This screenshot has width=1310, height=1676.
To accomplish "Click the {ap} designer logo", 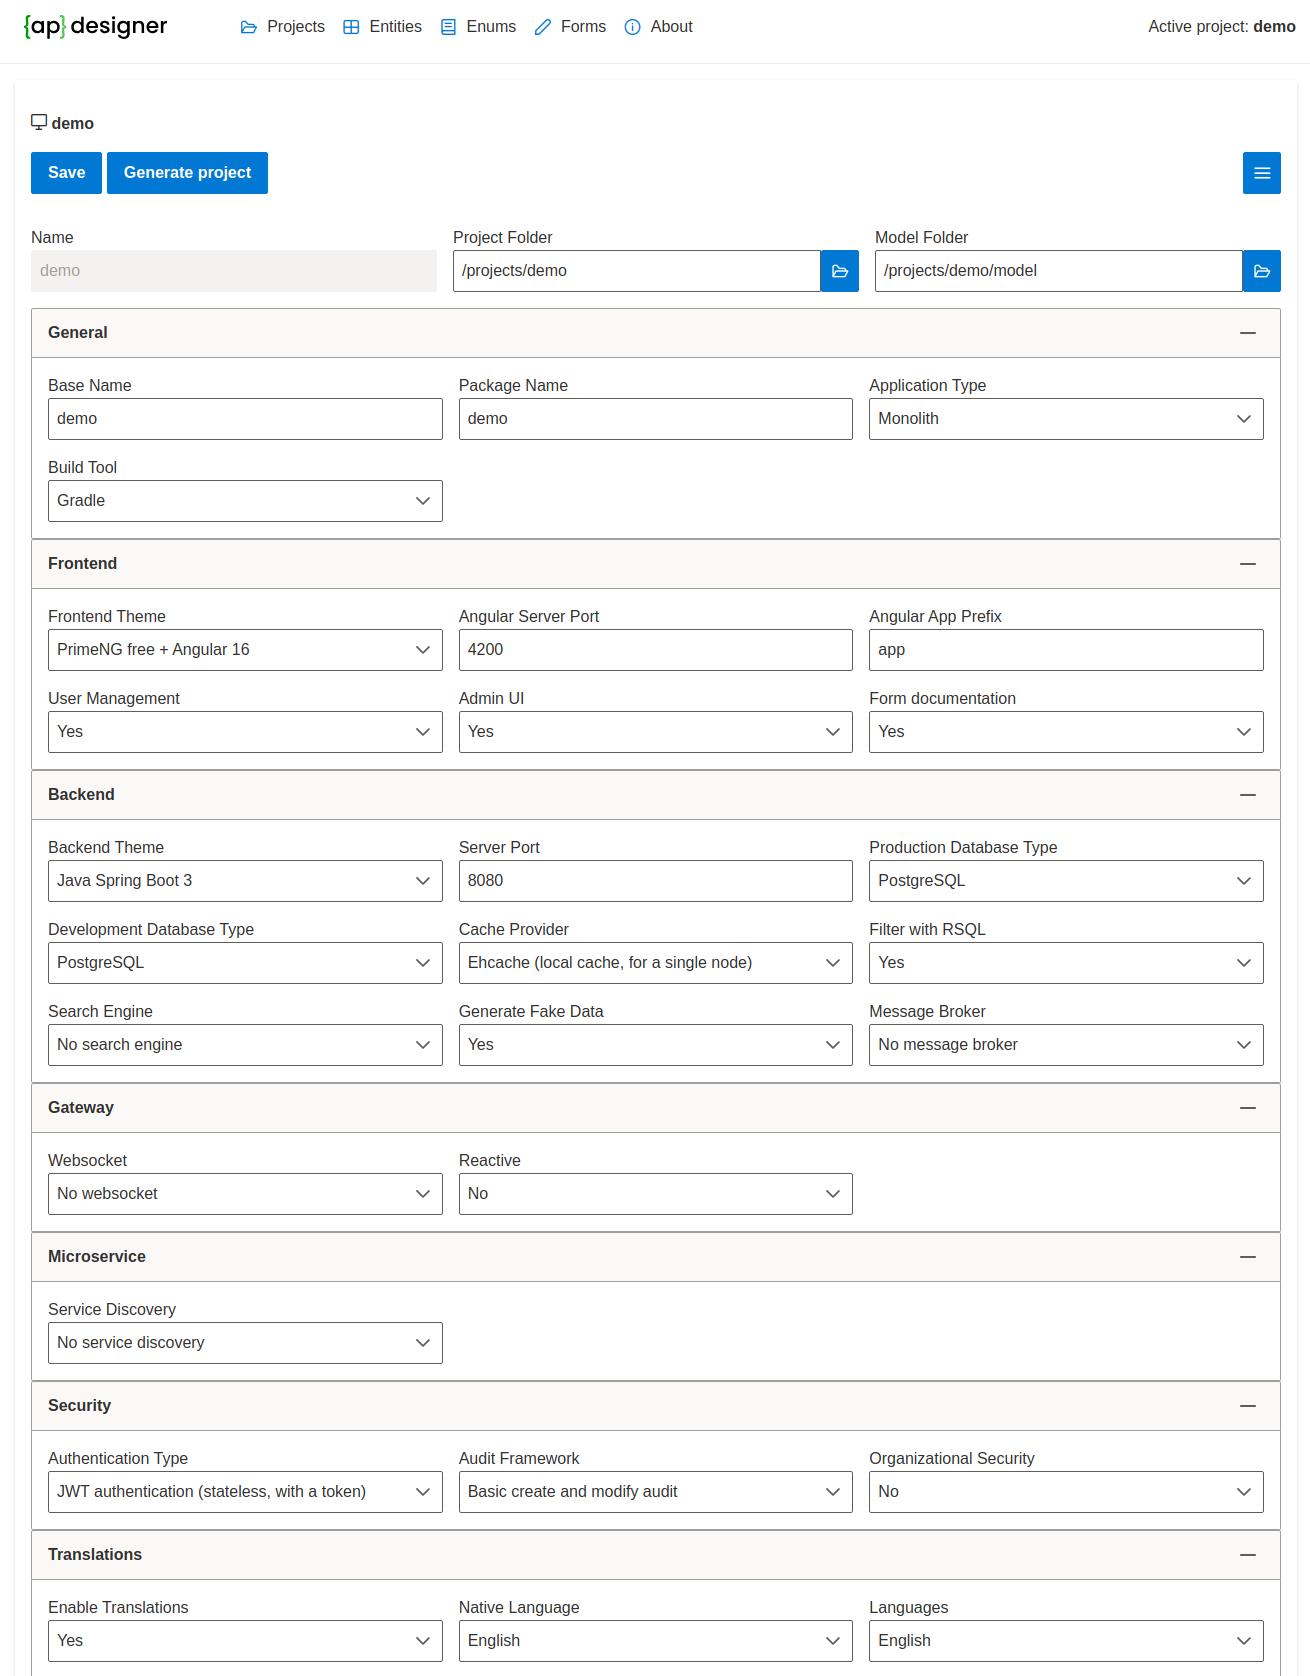I will tap(96, 26).
